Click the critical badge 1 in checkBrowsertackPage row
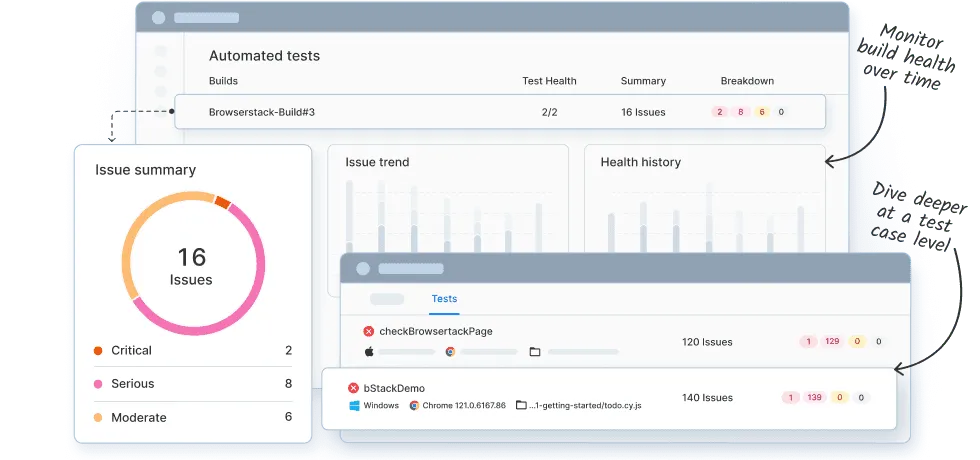This screenshot has height=460, width=980. pyautogui.click(x=808, y=342)
